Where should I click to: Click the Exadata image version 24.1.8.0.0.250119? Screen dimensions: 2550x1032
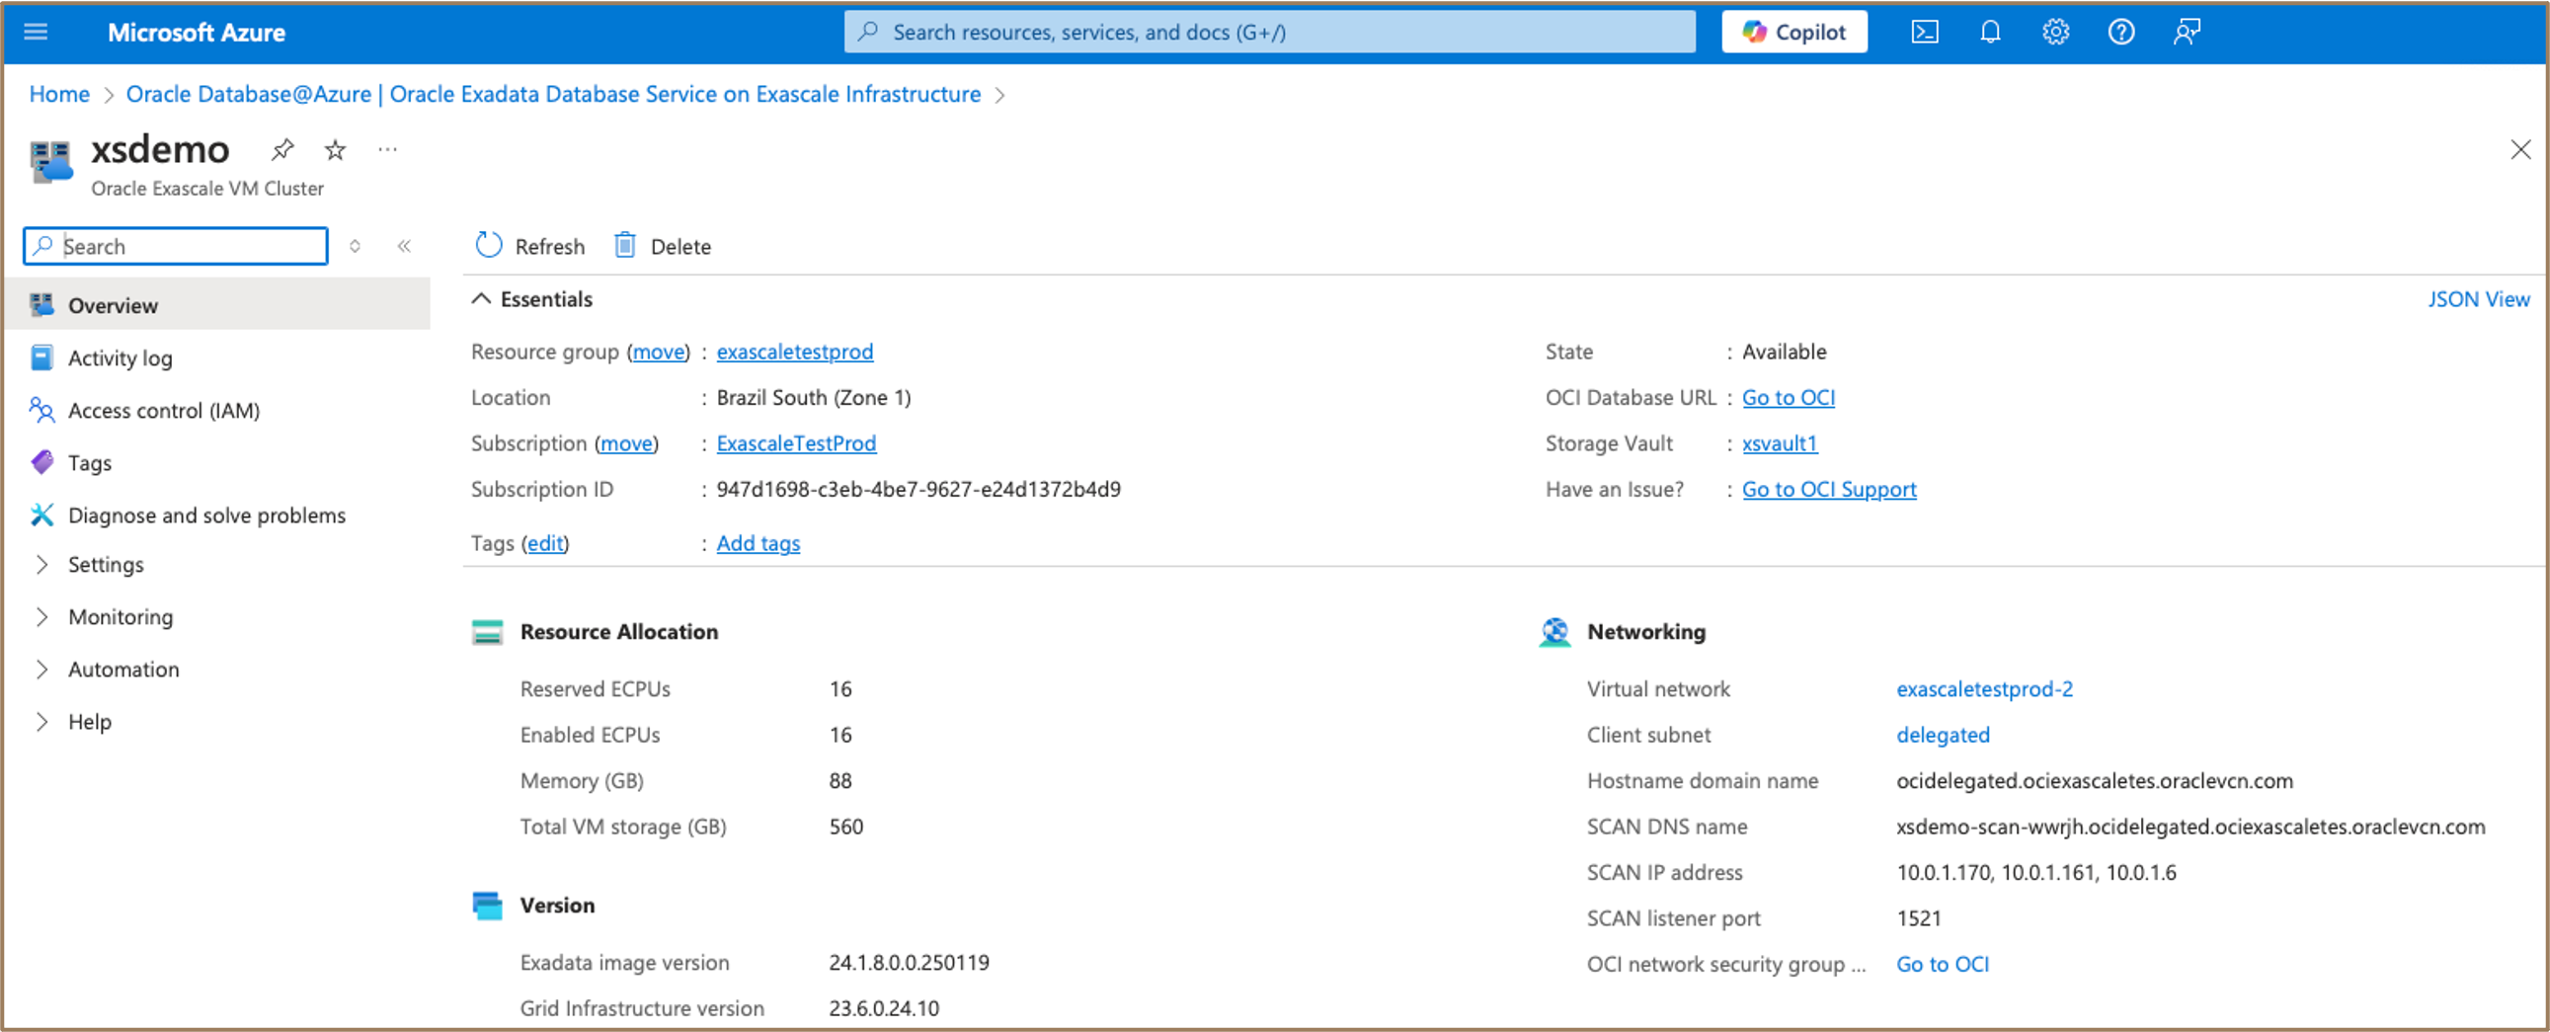pos(909,962)
